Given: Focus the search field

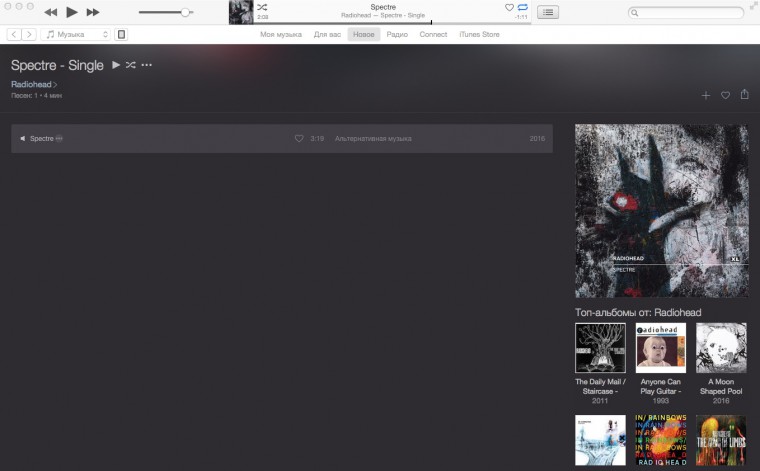Looking at the screenshot, I should 686,13.
